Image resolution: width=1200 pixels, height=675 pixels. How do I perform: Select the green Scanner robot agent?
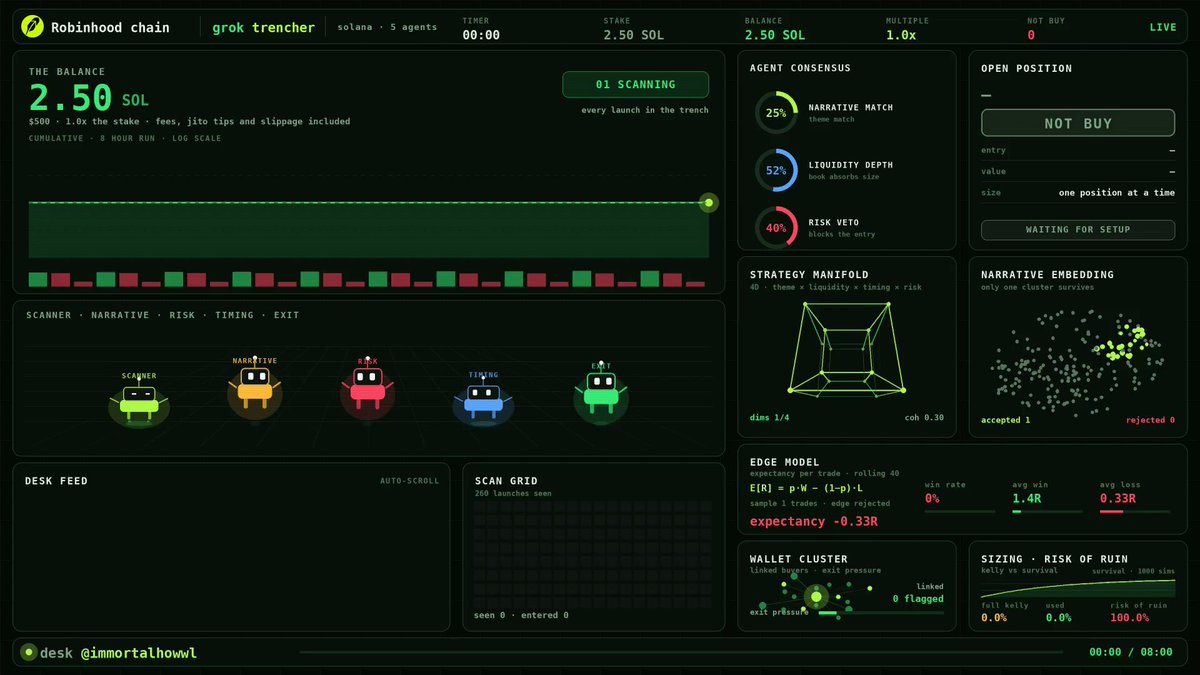tap(139, 401)
